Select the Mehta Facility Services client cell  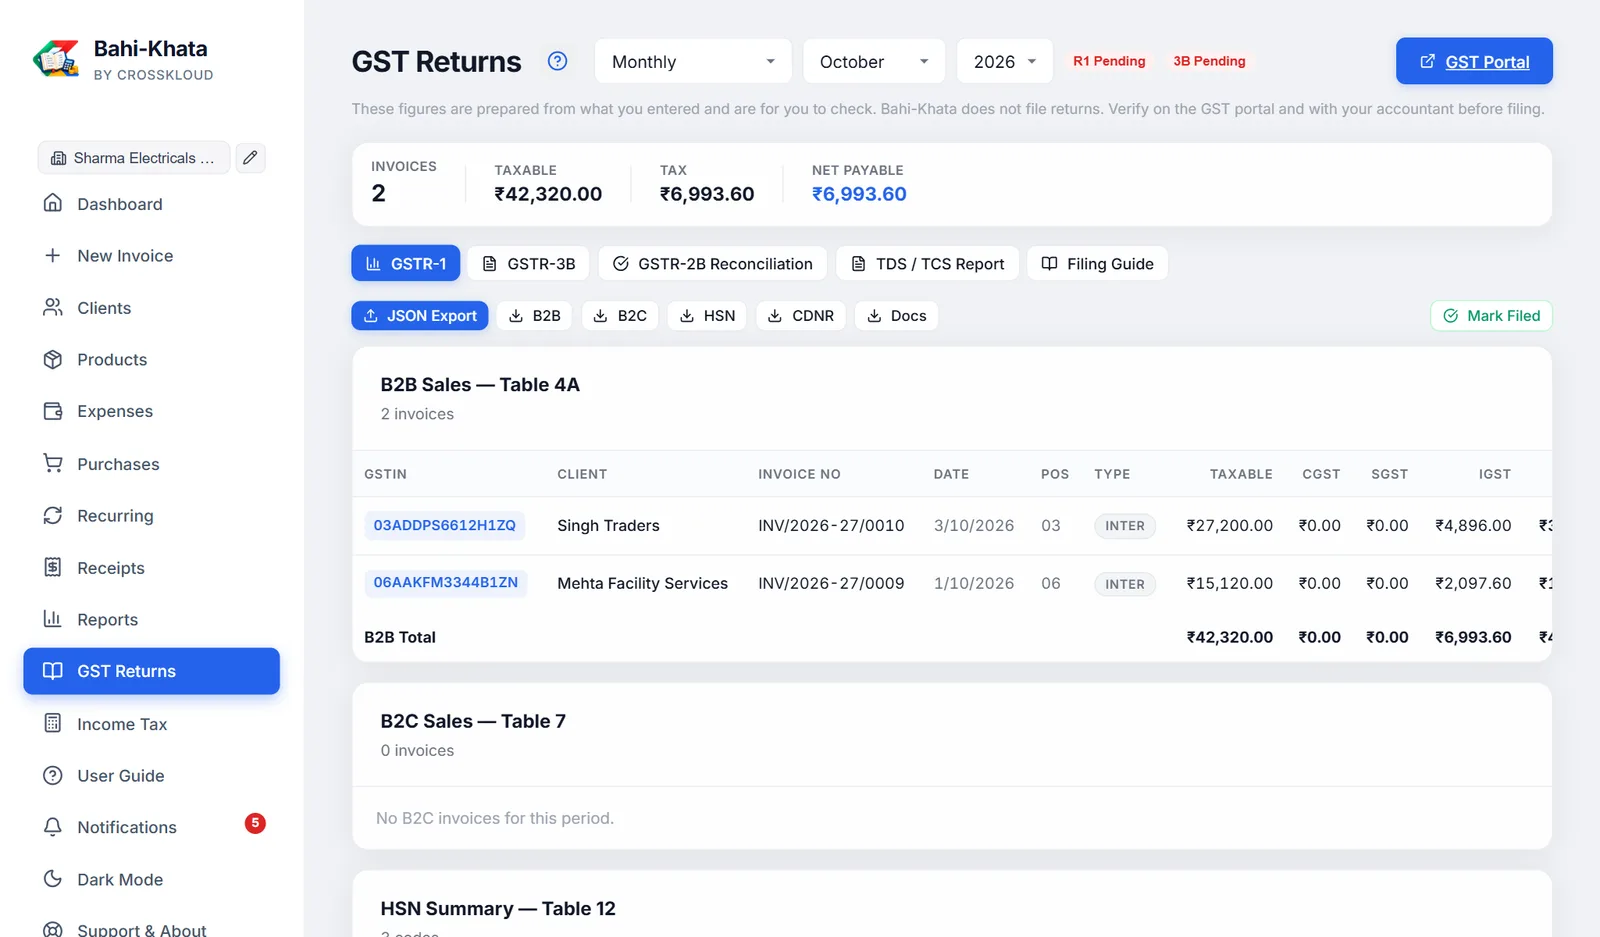click(x=643, y=584)
